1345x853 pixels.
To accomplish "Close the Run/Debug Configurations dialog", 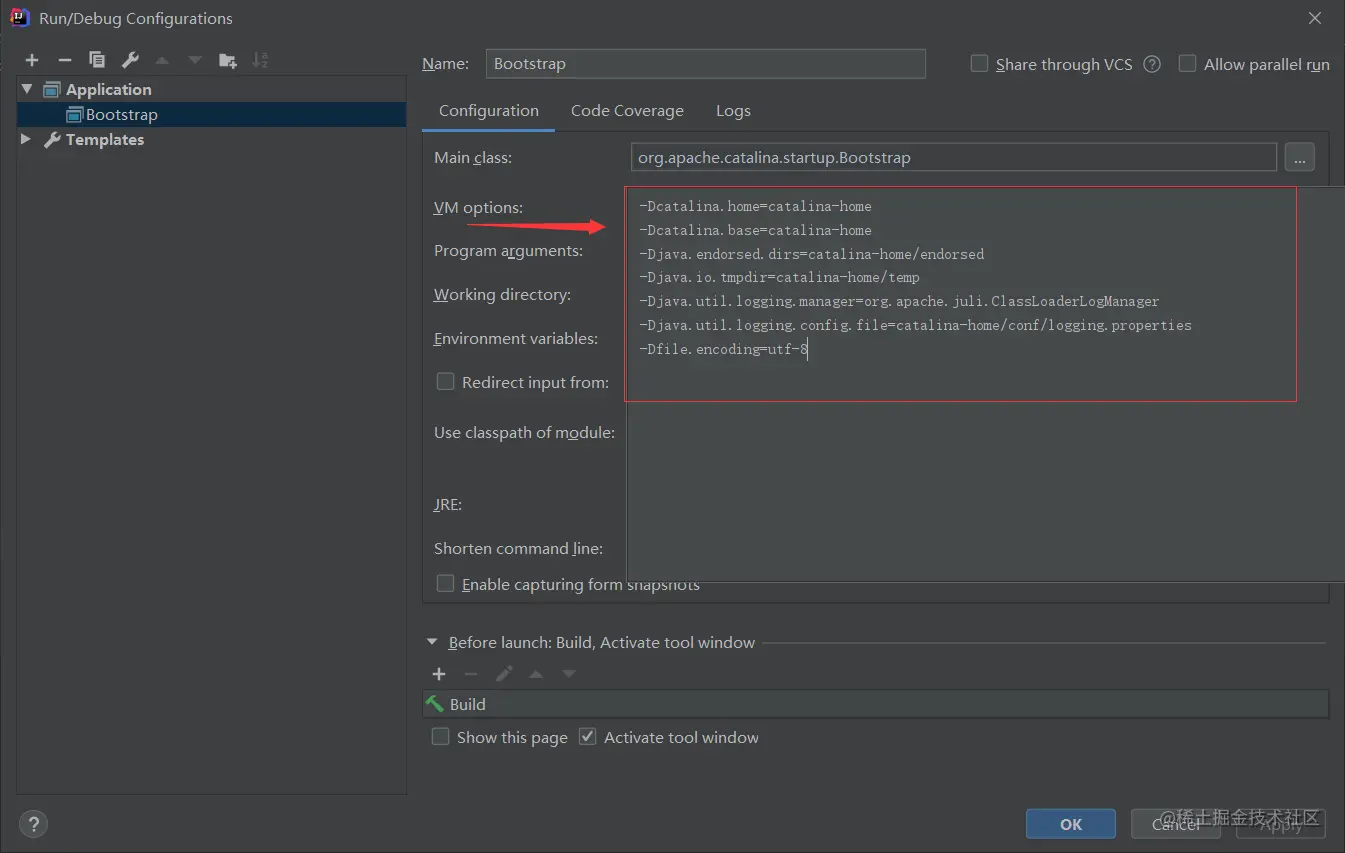I will tap(1315, 18).
